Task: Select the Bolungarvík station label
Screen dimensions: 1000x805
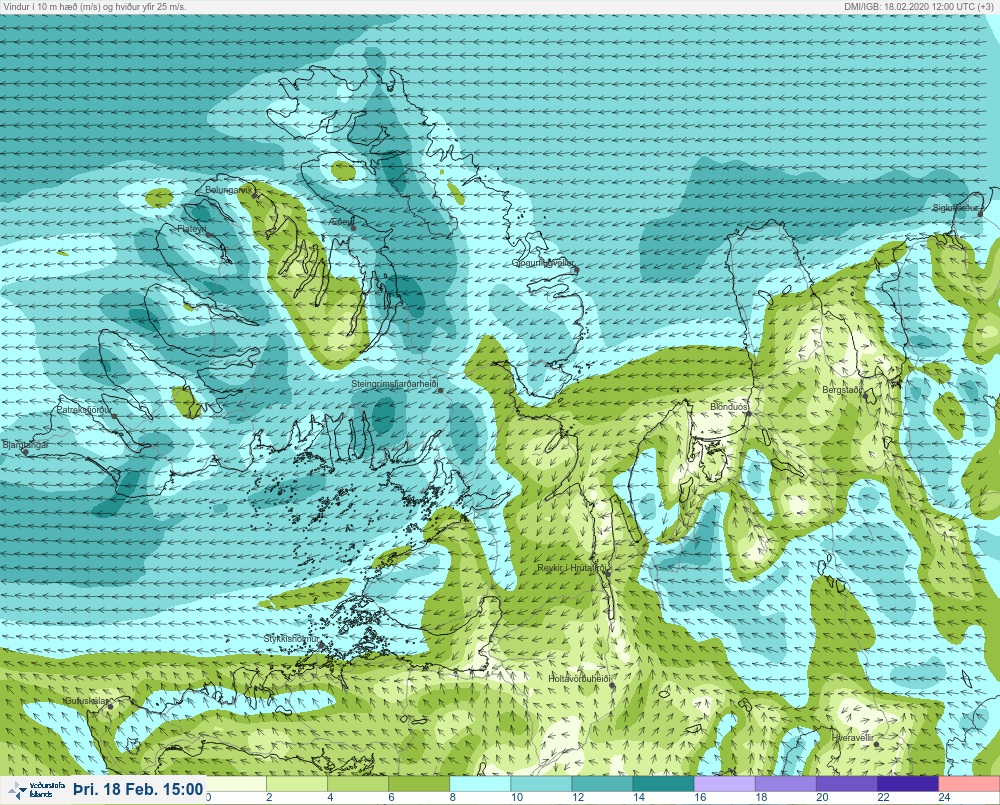Action: pyautogui.click(x=229, y=190)
